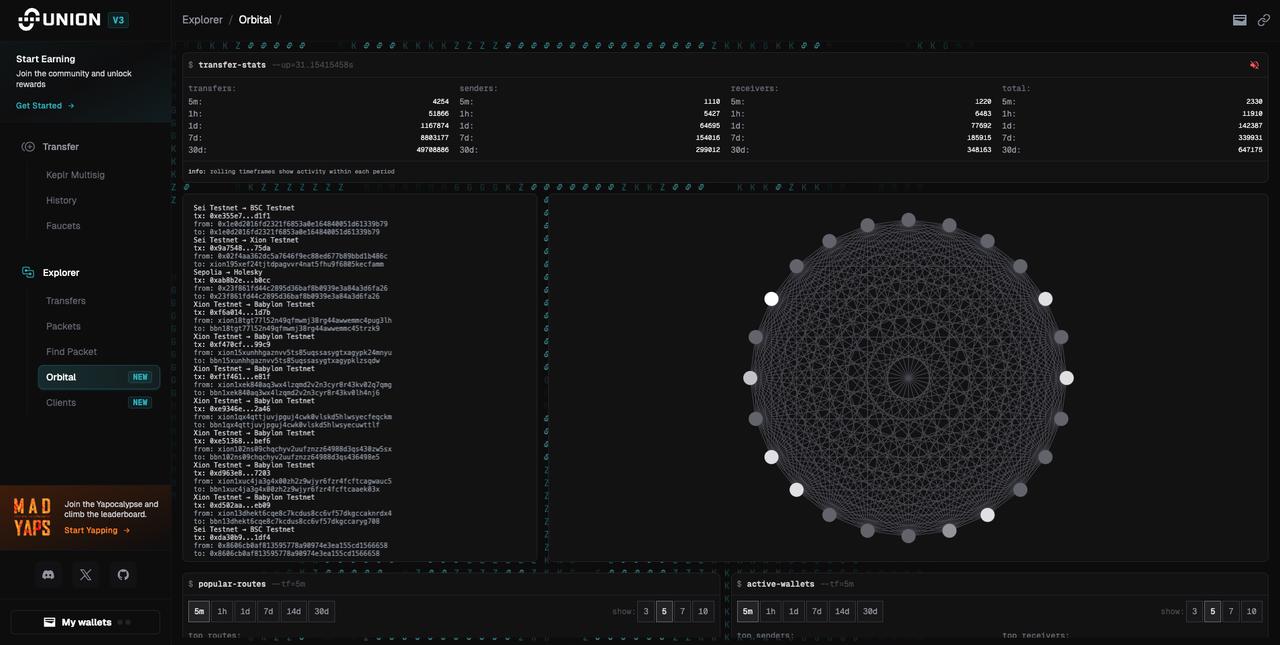Click the wallet icon in the top-right header
Image resolution: width=1280 pixels, height=645 pixels.
[1239, 20]
